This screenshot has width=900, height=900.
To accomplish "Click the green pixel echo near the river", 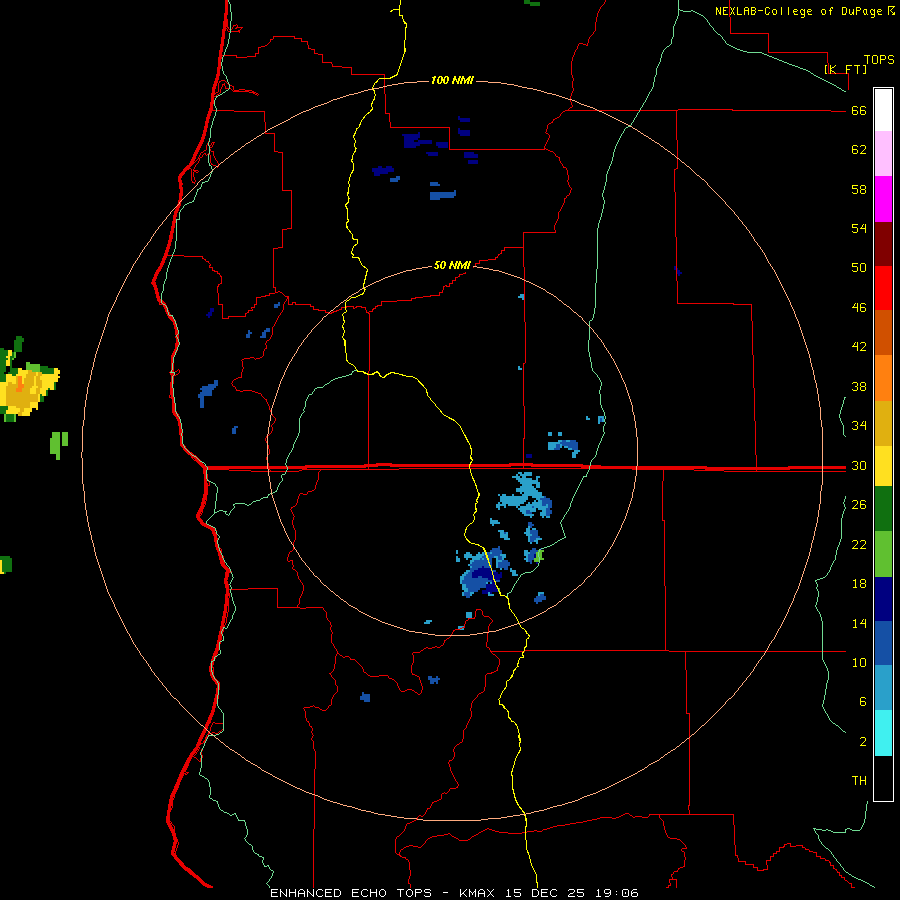I will 538,556.
